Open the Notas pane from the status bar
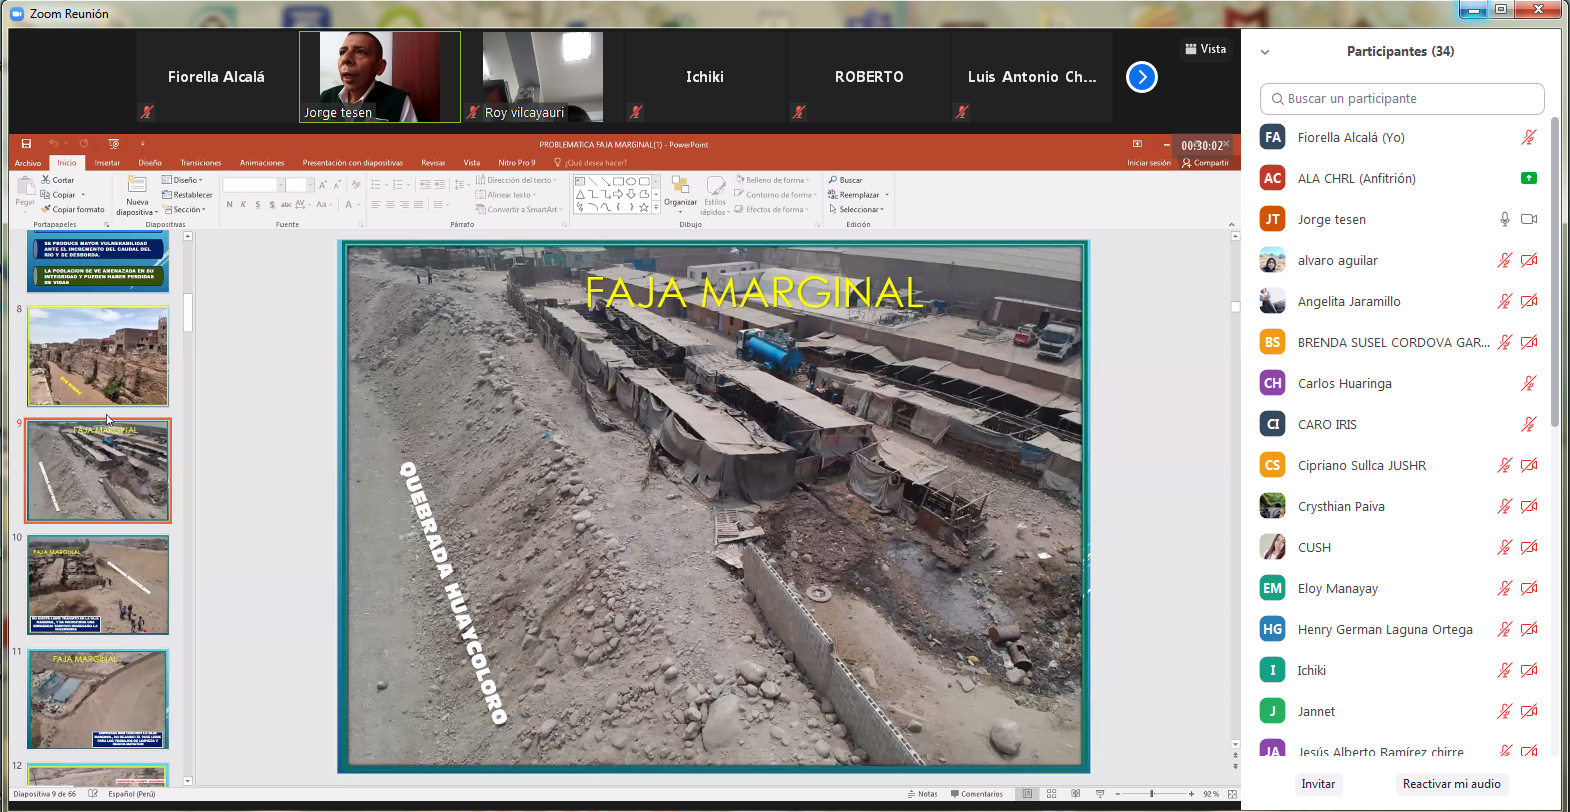This screenshot has height=812, width=1570. tap(922, 794)
